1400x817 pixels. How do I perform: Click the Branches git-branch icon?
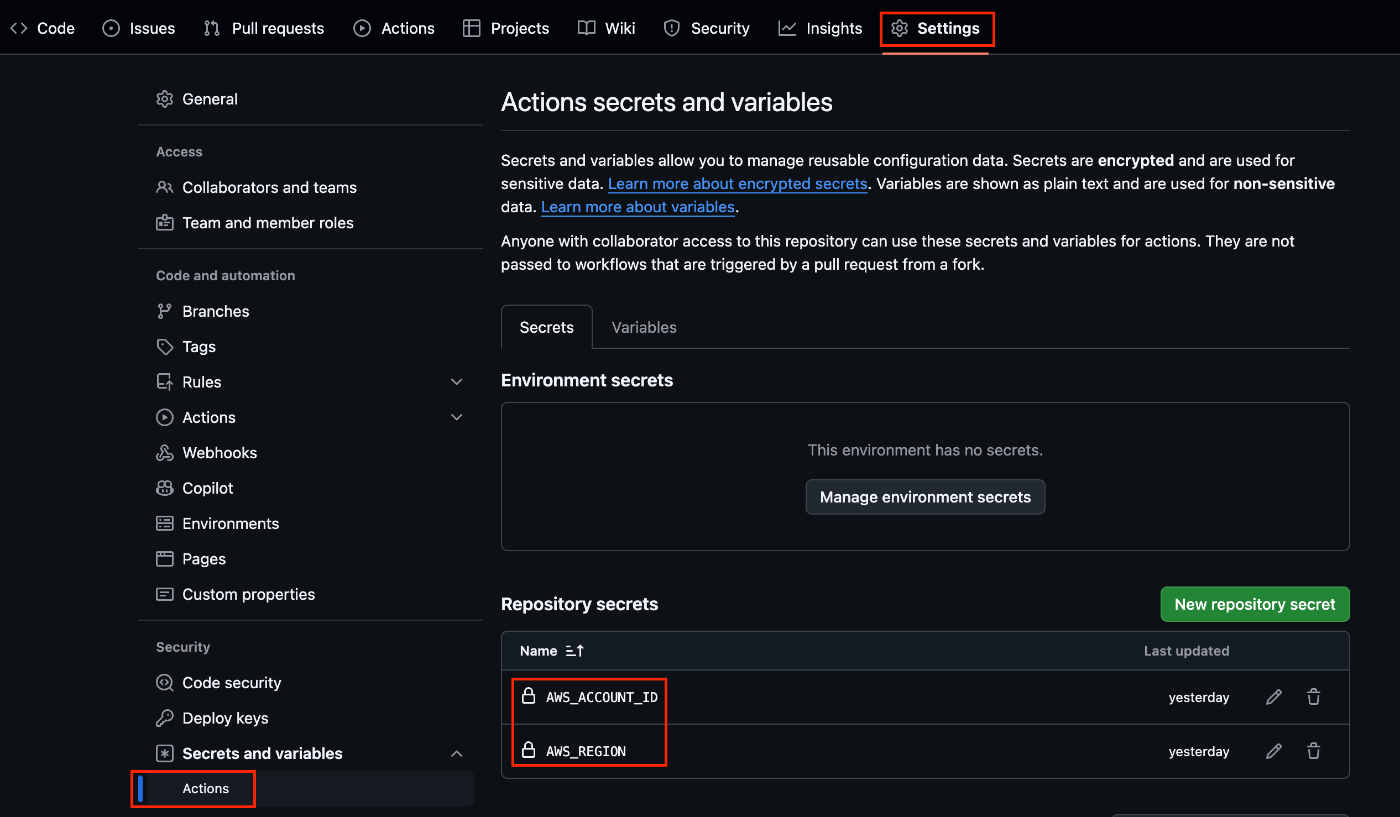[x=165, y=311]
